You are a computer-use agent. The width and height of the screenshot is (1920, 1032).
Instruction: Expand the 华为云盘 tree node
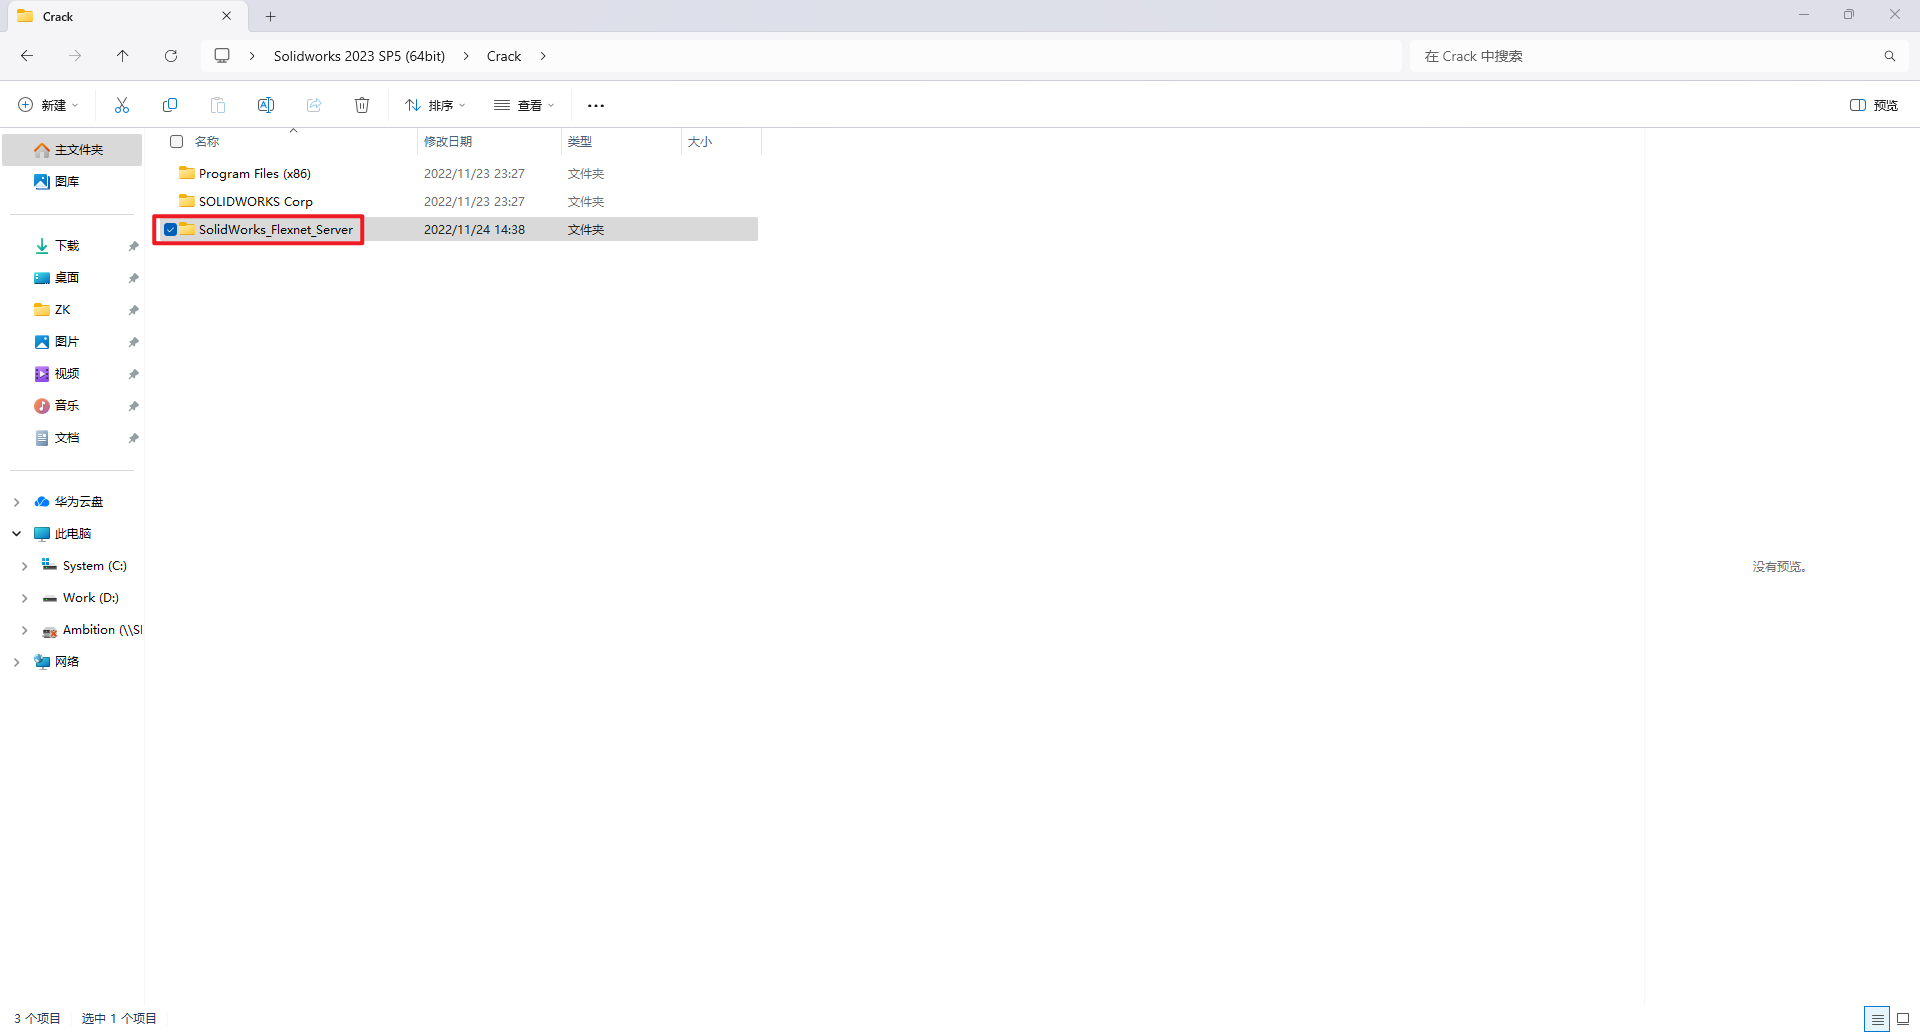click(16, 502)
